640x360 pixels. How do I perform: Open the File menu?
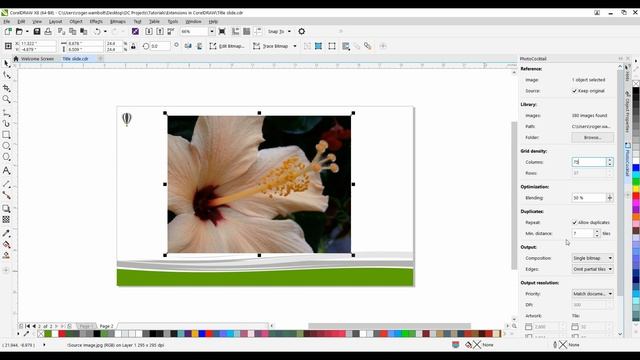(7, 21)
